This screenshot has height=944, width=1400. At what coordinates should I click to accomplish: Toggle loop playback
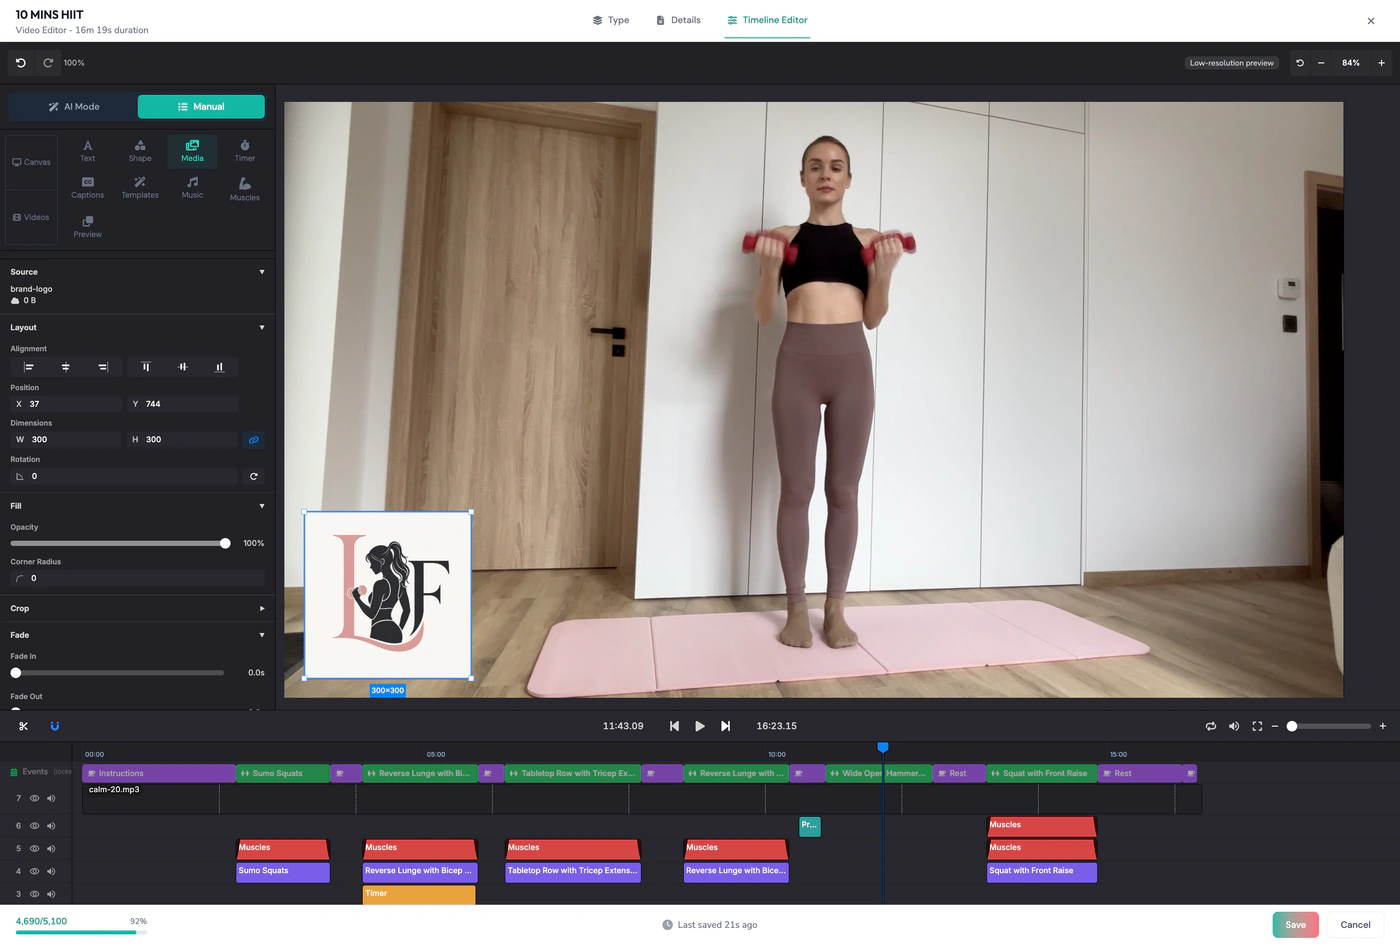point(1211,726)
